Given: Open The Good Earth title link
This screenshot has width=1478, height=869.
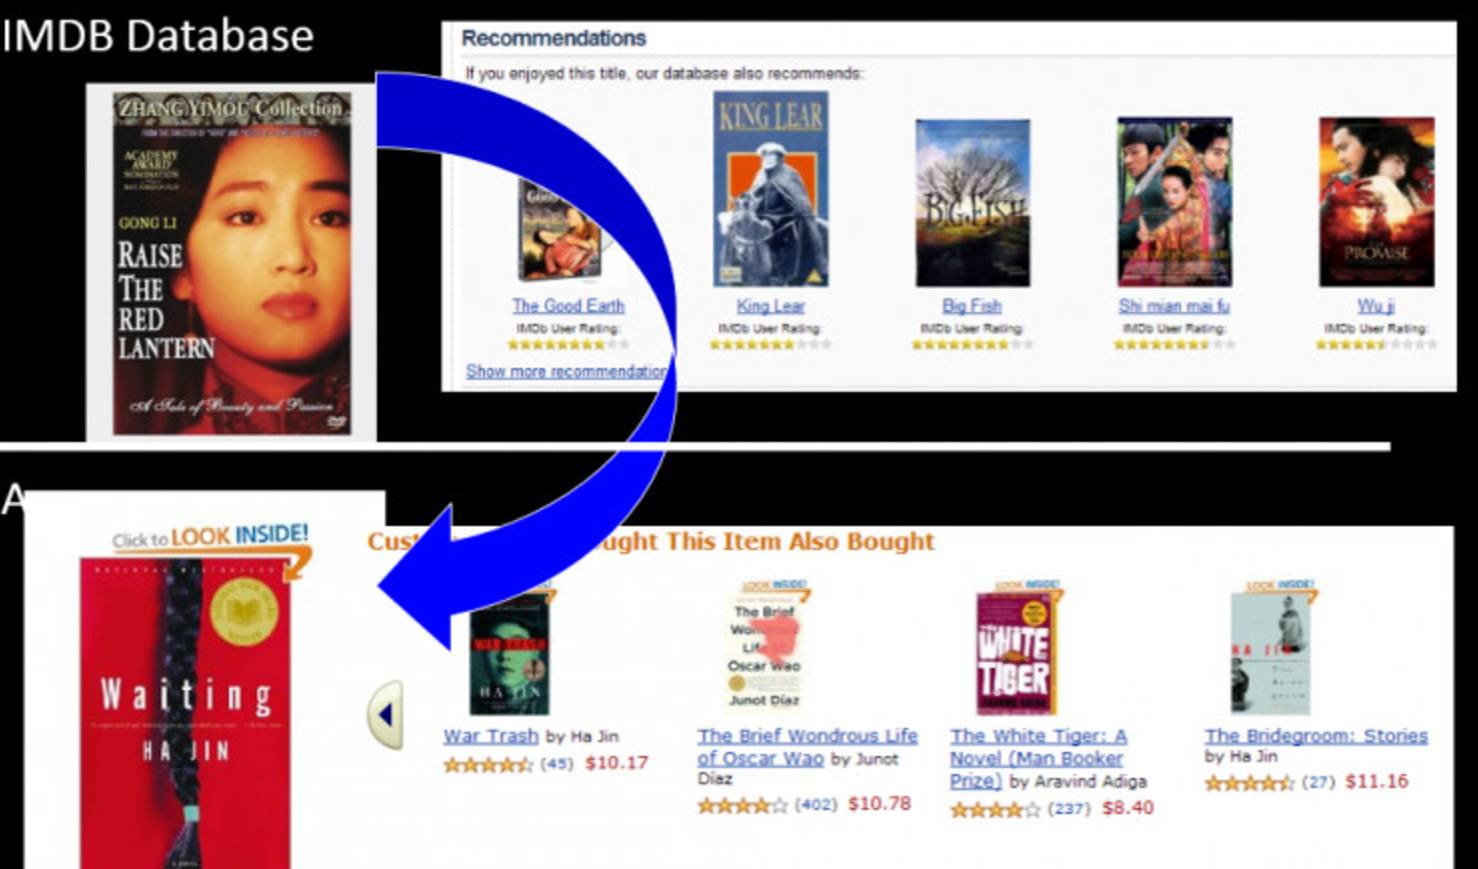Looking at the screenshot, I should pyautogui.click(x=568, y=306).
